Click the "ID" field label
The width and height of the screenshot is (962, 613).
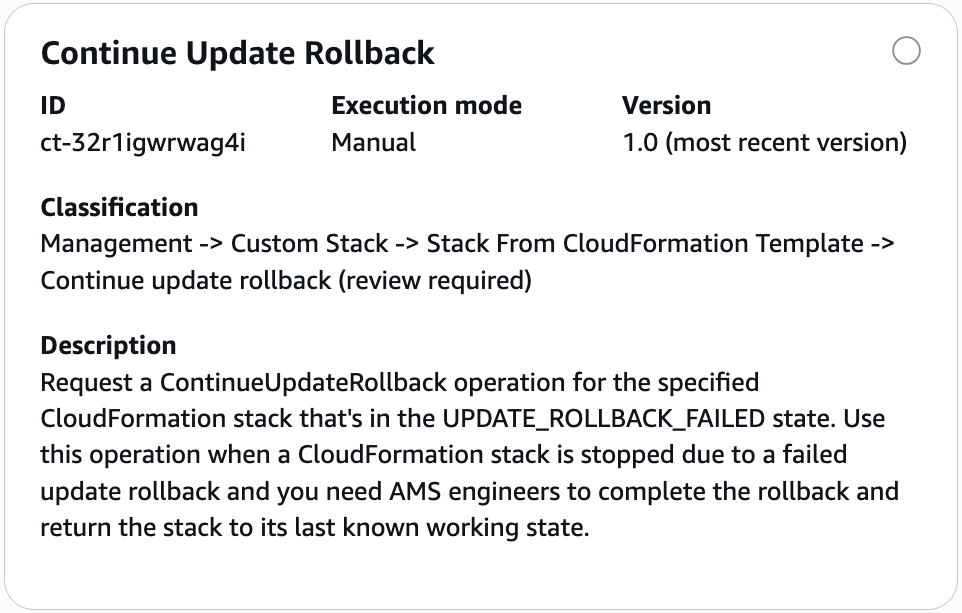(x=53, y=105)
